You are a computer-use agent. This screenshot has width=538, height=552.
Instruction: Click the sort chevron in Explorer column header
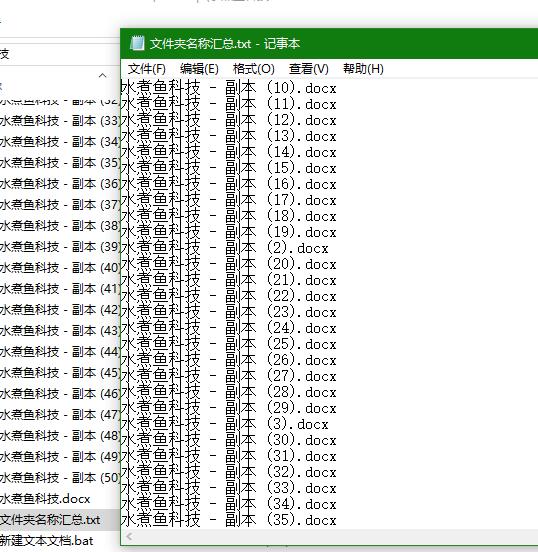click(102, 75)
